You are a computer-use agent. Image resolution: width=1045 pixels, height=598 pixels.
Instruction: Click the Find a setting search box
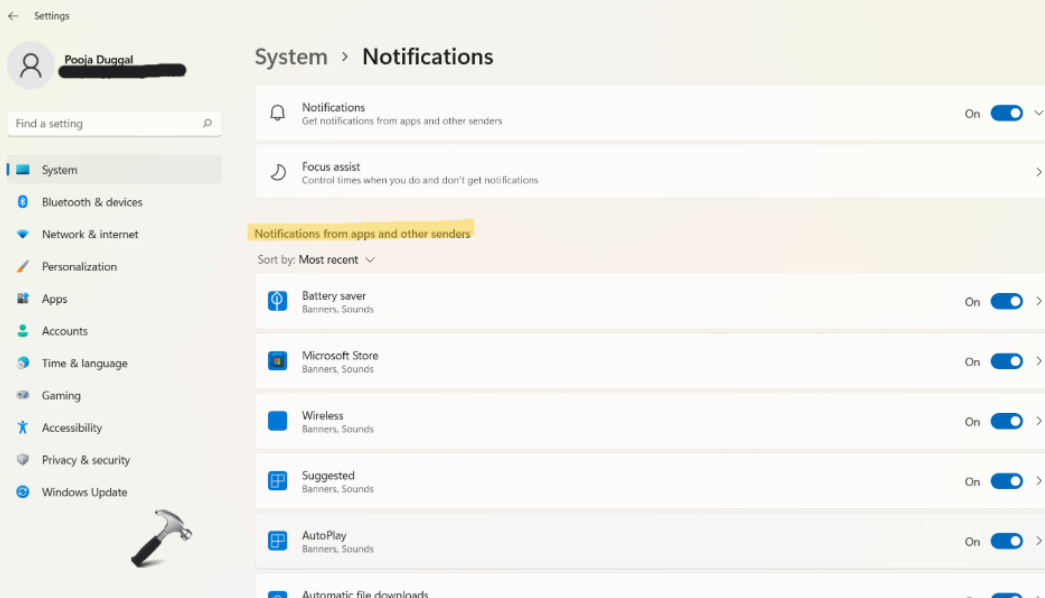(x=105, y=124)
